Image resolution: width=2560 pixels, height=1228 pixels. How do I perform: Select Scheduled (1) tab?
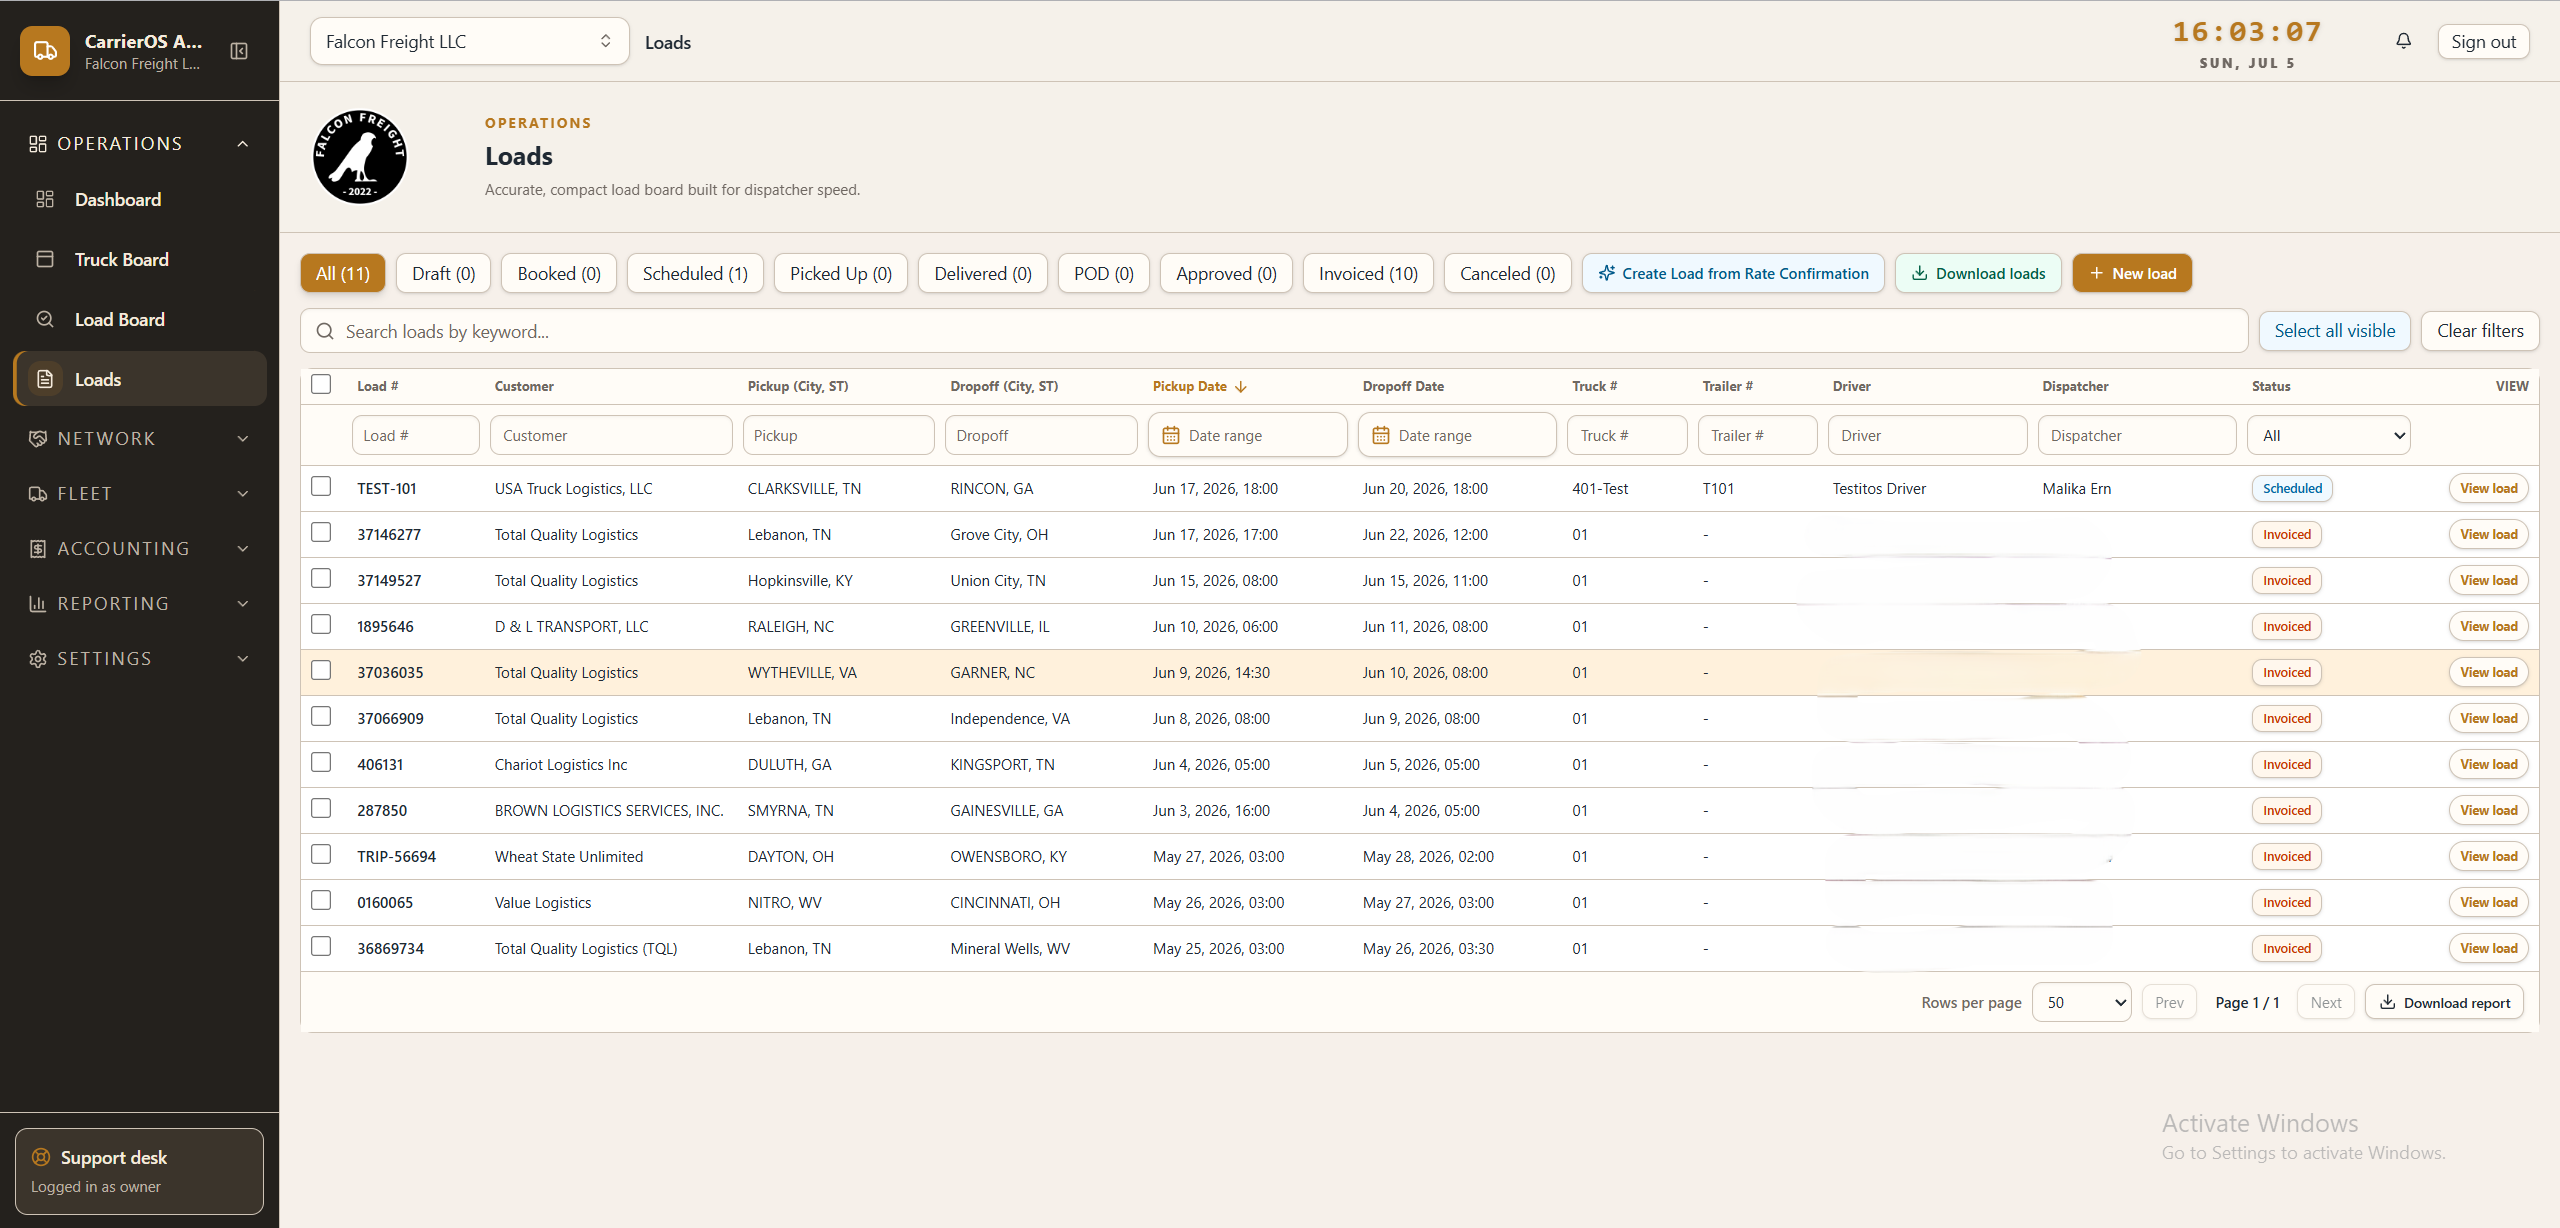[695, 273]
